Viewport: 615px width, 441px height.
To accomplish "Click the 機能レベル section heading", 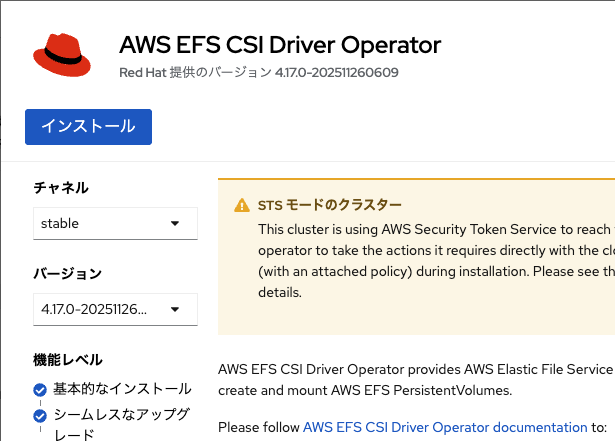I will point(68,359).
